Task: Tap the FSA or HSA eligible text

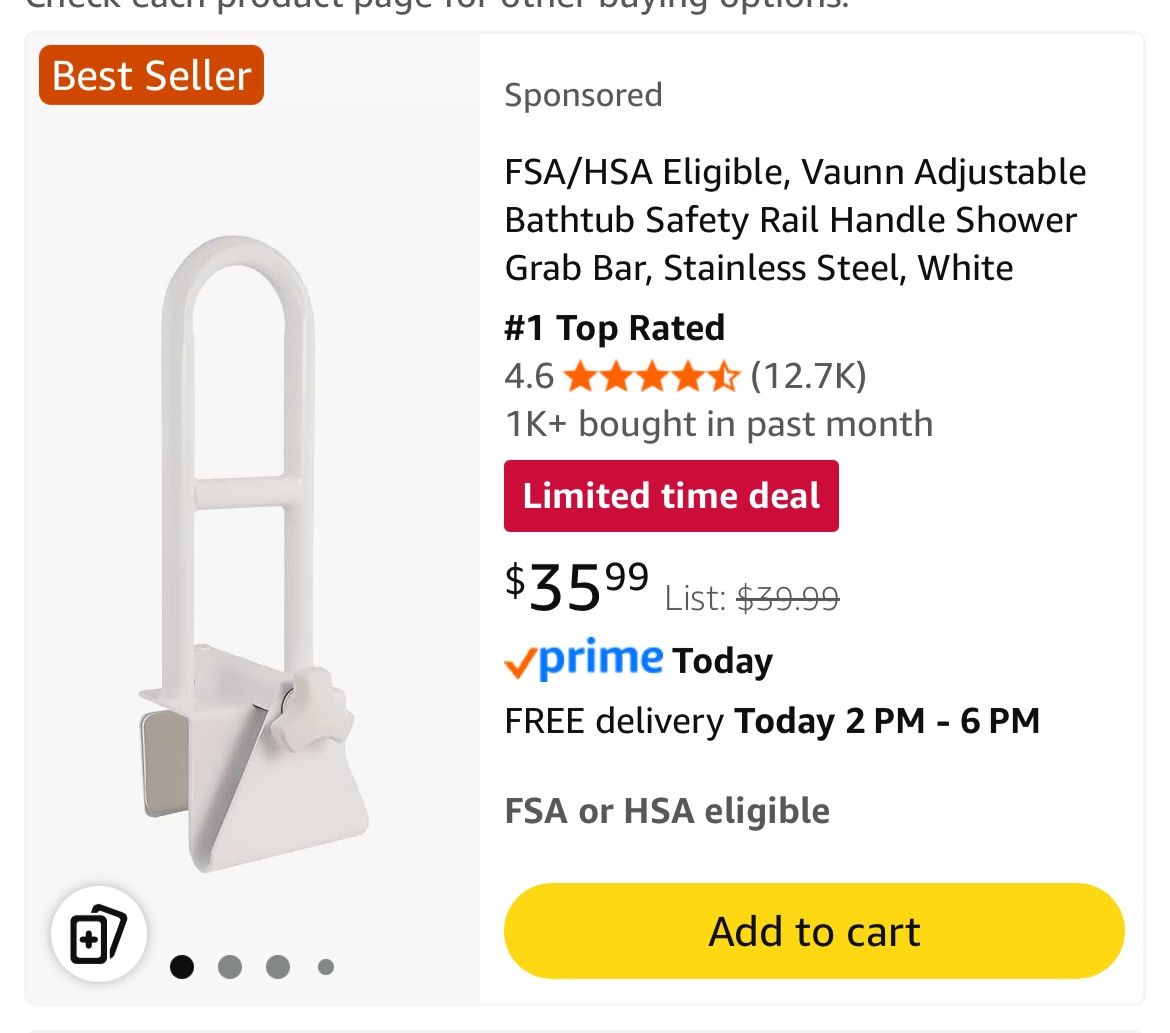Action: click(x=667, y=810)
